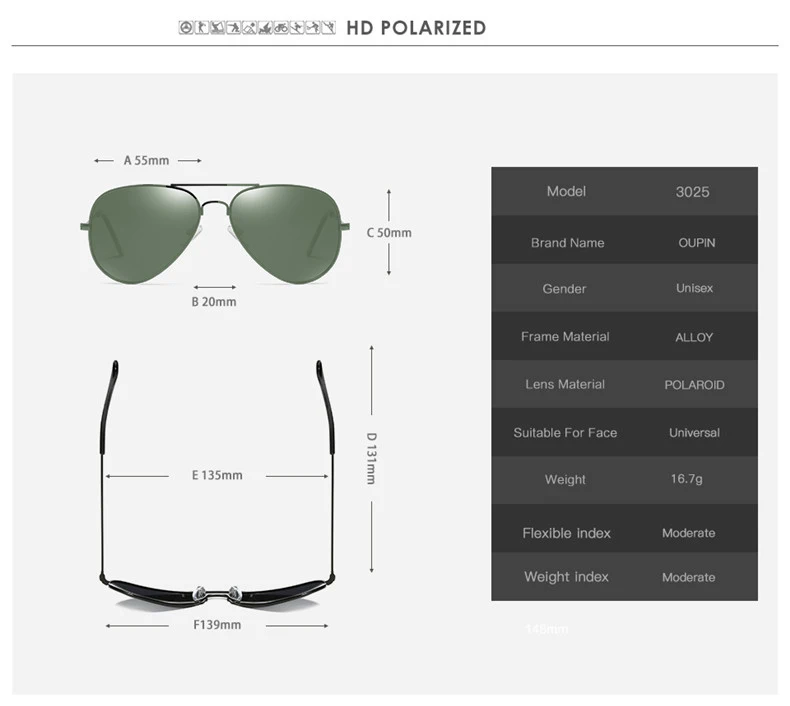Click the 'E 135mm' inner width label

tap(217, 475)
